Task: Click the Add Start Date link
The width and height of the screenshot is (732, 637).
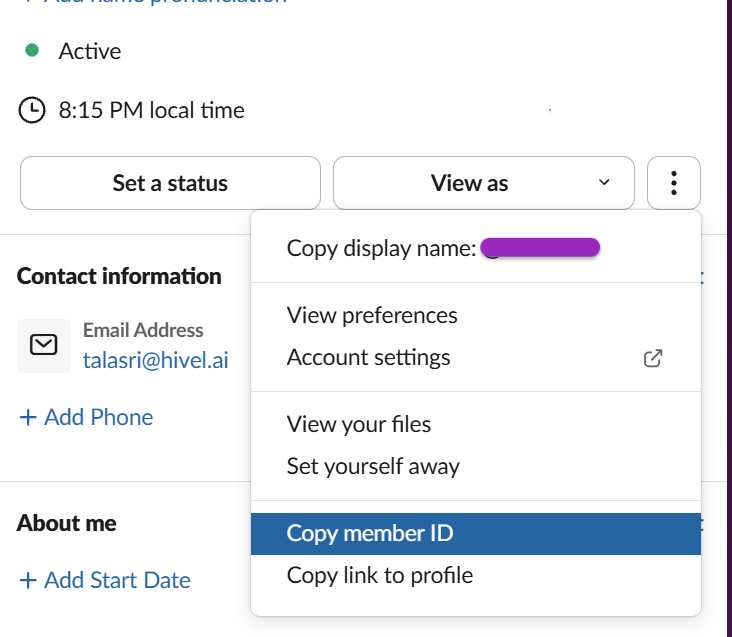Action: (104, 580)
